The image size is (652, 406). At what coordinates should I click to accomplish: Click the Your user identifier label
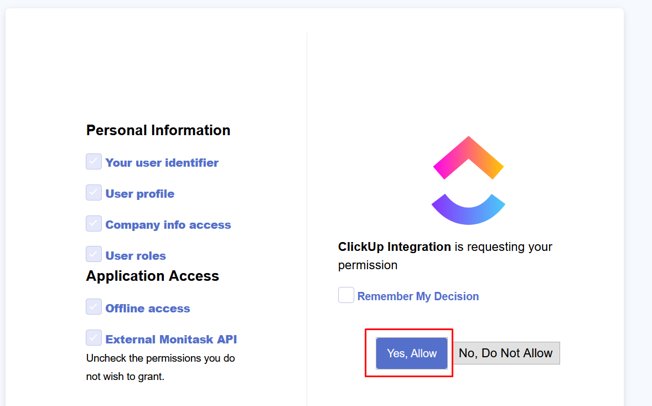click(x=162, y=163)
